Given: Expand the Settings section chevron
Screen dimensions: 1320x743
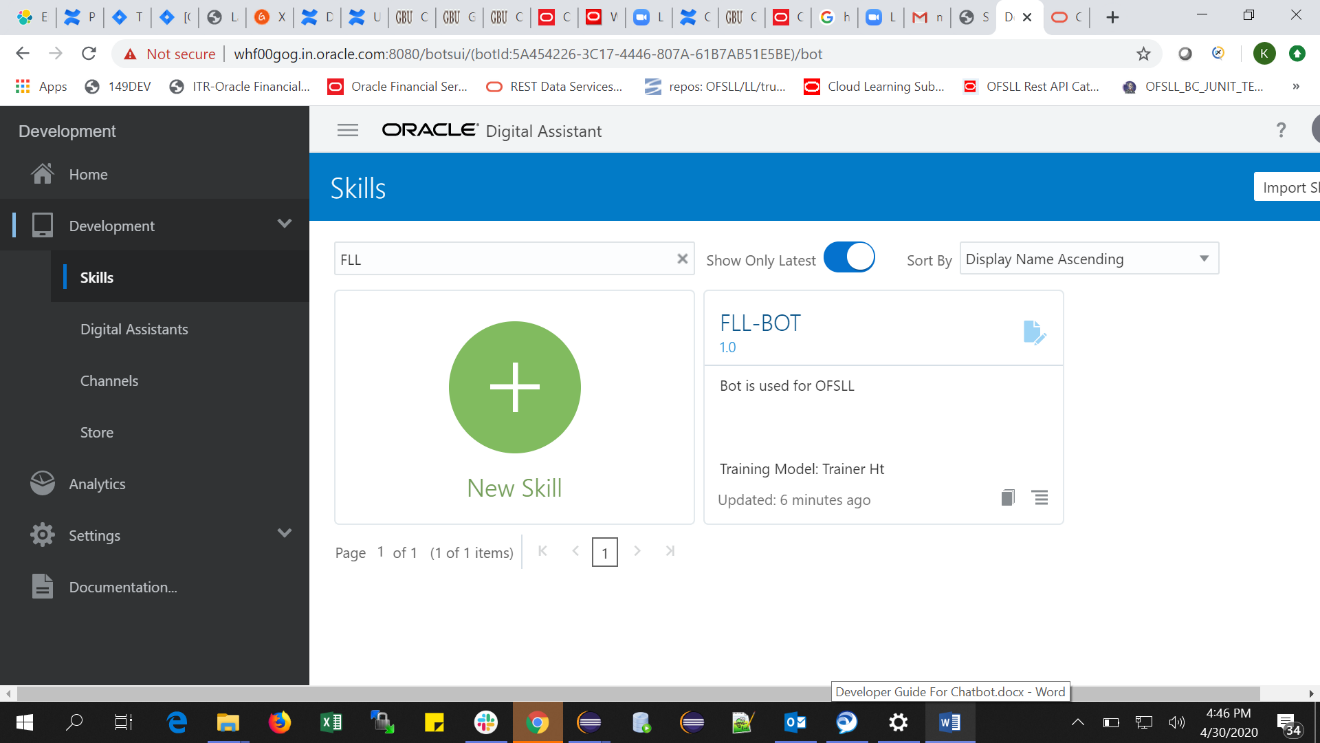Looking at the screenshot, I should (x=284, y=534).
